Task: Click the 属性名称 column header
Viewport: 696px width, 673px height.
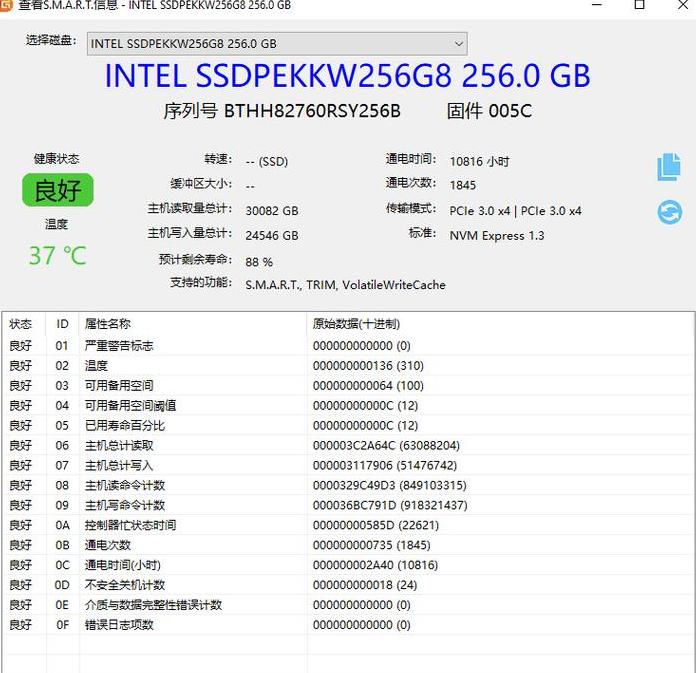Action: pos(108,324)
